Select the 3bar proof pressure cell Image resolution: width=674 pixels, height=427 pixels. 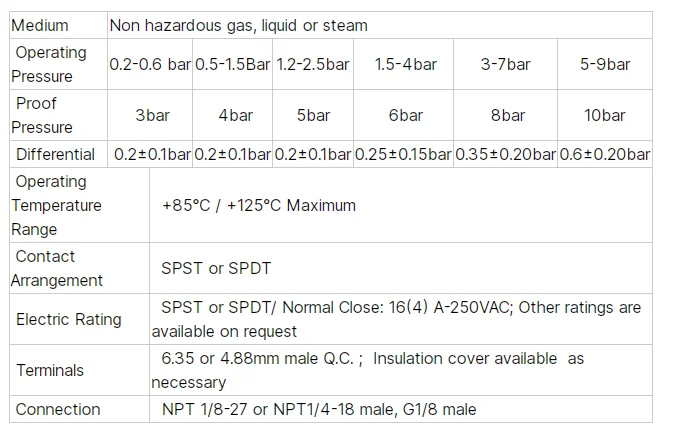[x=152, y=115]
